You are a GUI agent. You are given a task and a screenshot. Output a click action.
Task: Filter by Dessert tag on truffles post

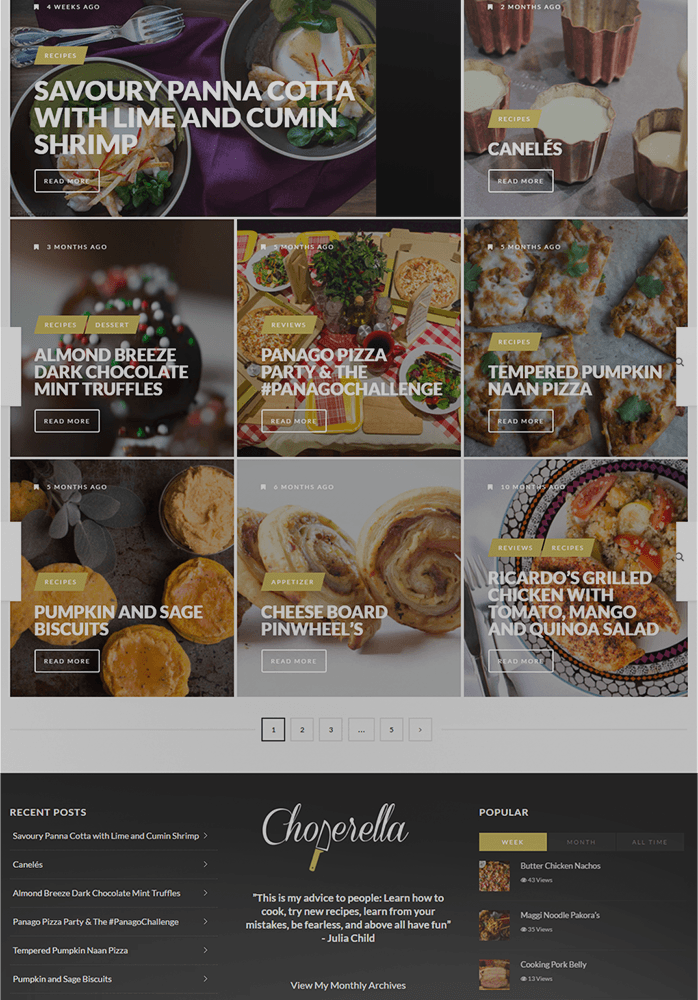(x=112, y=325)
